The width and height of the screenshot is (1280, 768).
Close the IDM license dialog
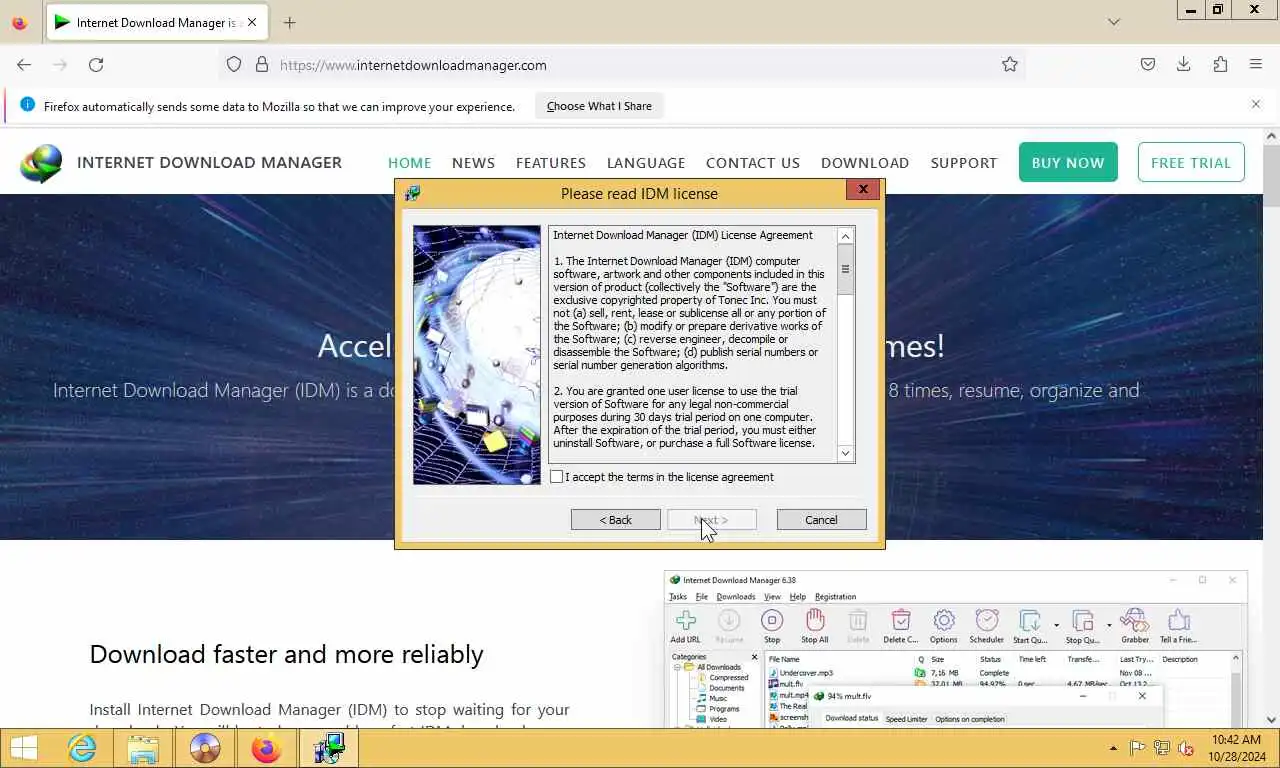click(863, 189)
